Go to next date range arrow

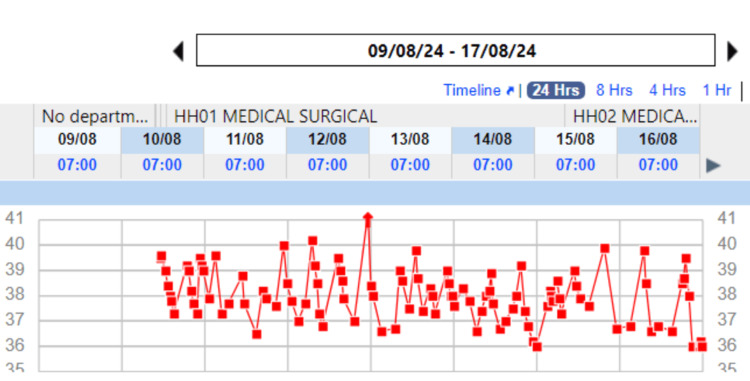[732, 51]
